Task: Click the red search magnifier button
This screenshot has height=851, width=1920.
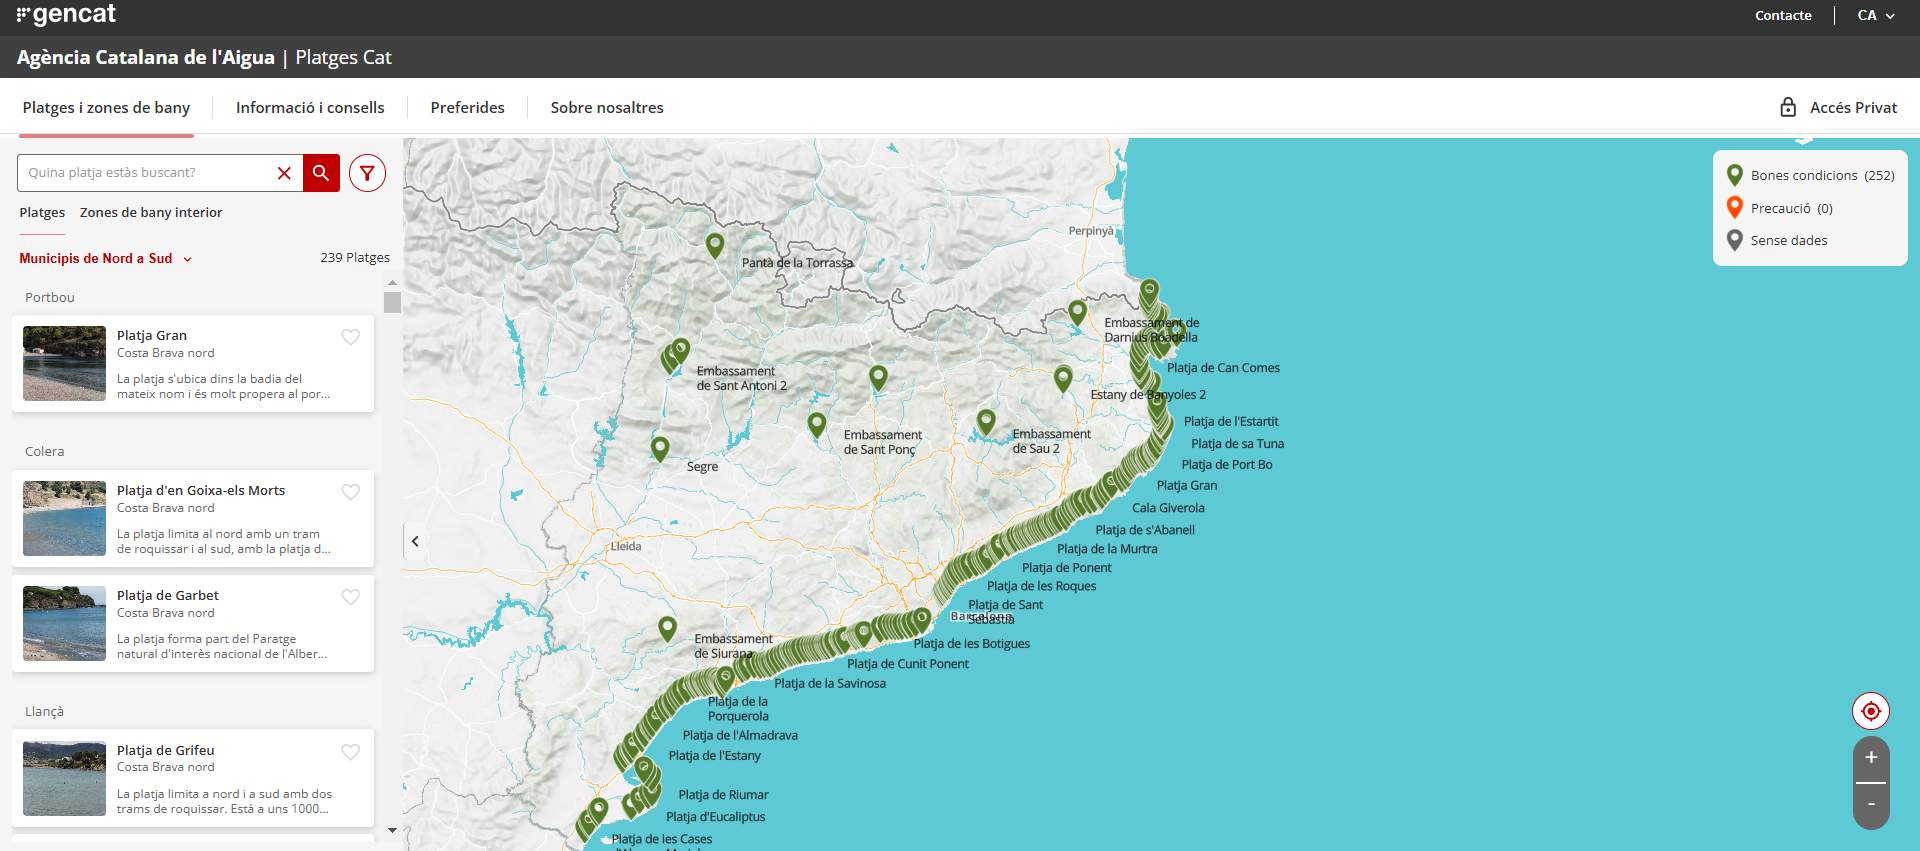Action: click(321, 173)
